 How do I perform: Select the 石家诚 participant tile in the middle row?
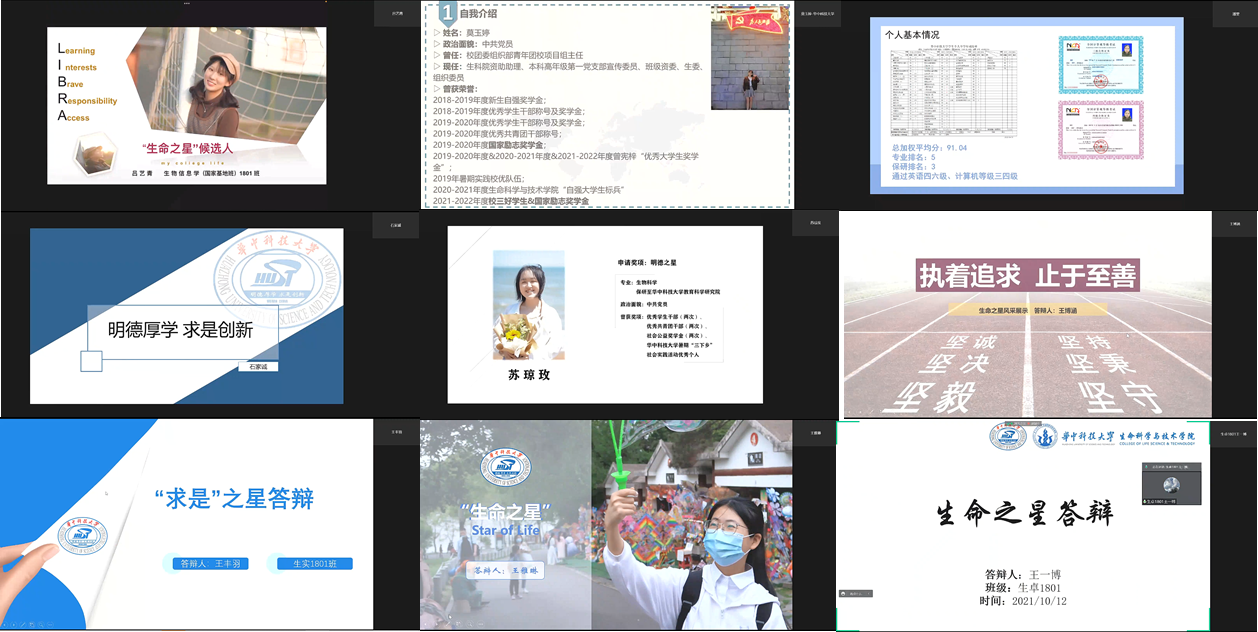pos(395,226)
